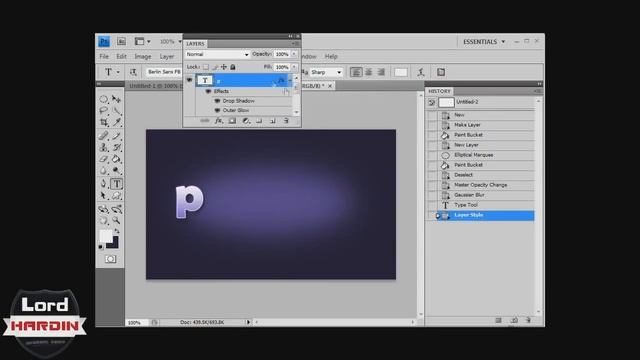Toggle Character and Paragraph panels
Screen dimensions: 640x360
441,72
